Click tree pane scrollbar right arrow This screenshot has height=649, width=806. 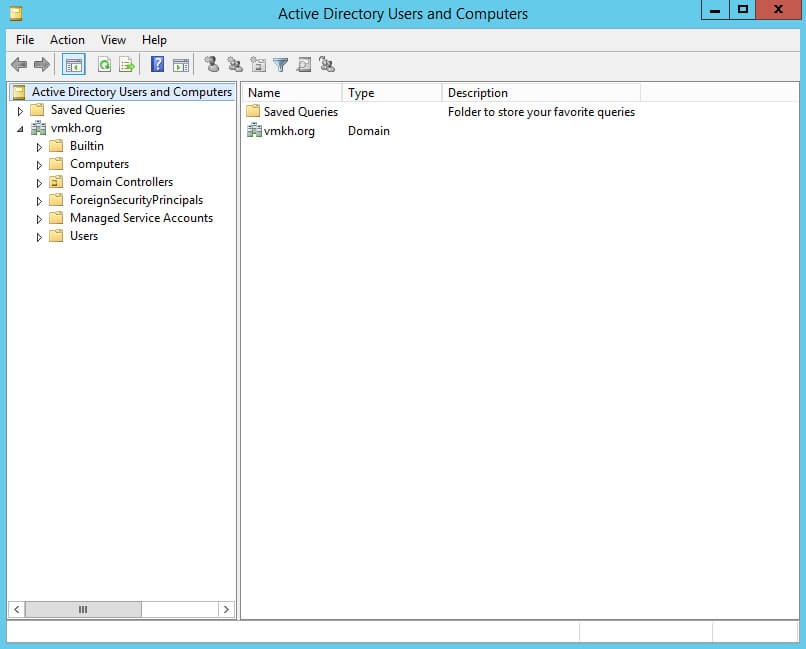pyautogui.click(x=226, y=609)
